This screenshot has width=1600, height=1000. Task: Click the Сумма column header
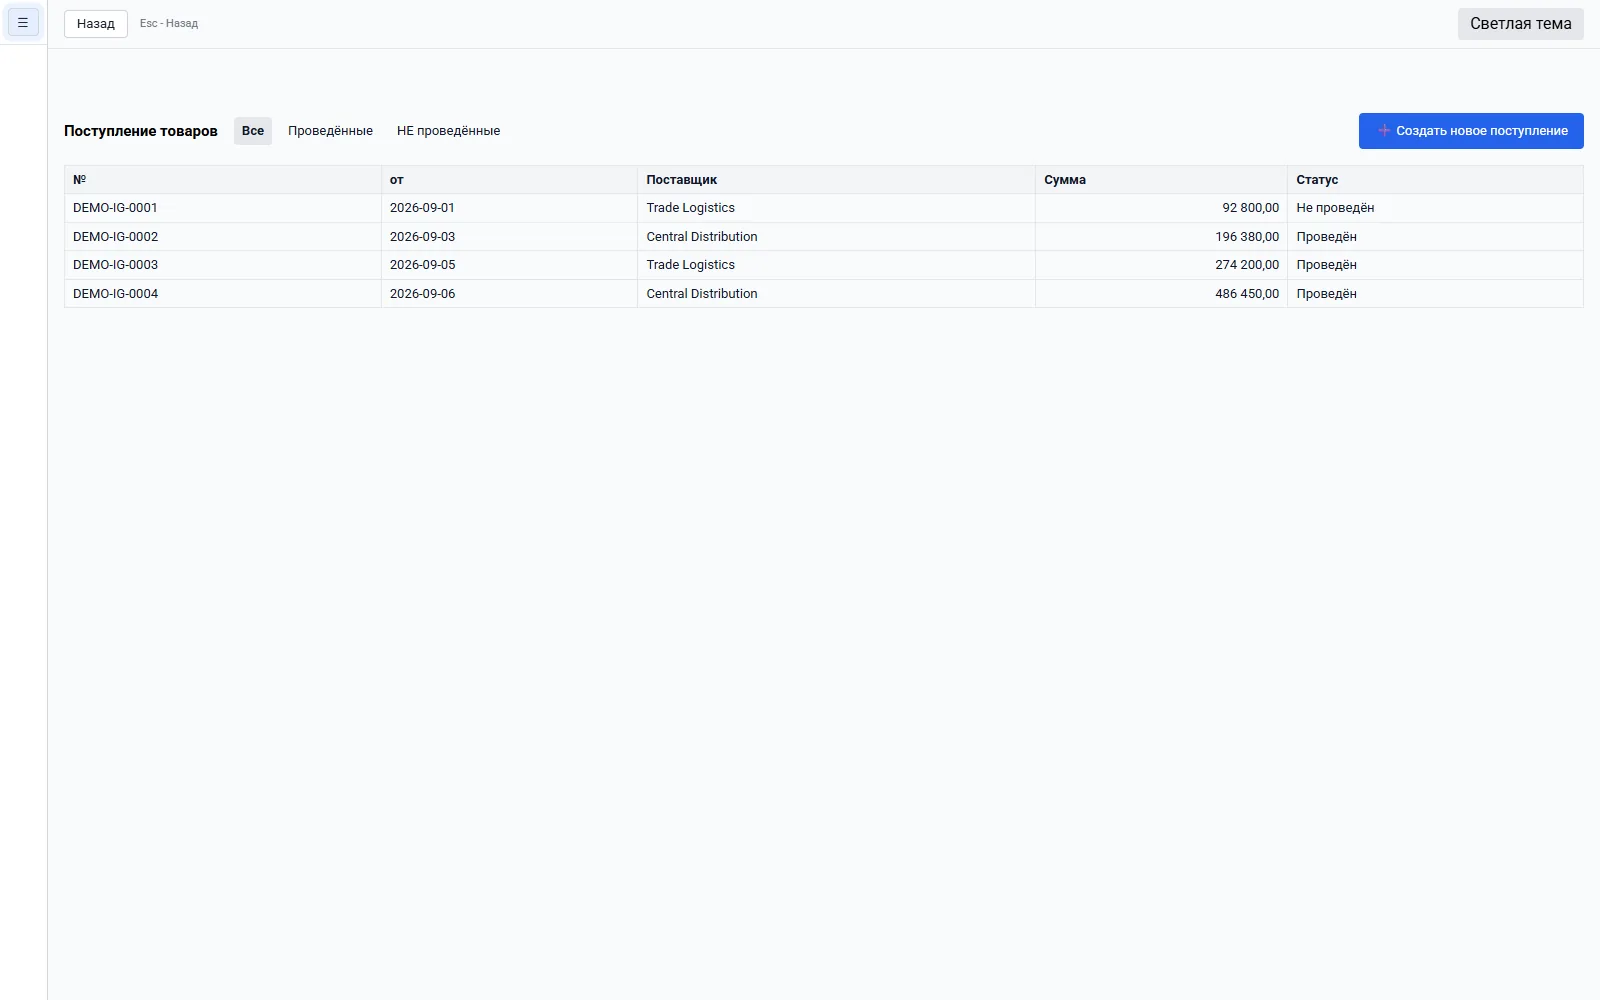tap(1161, 180)
